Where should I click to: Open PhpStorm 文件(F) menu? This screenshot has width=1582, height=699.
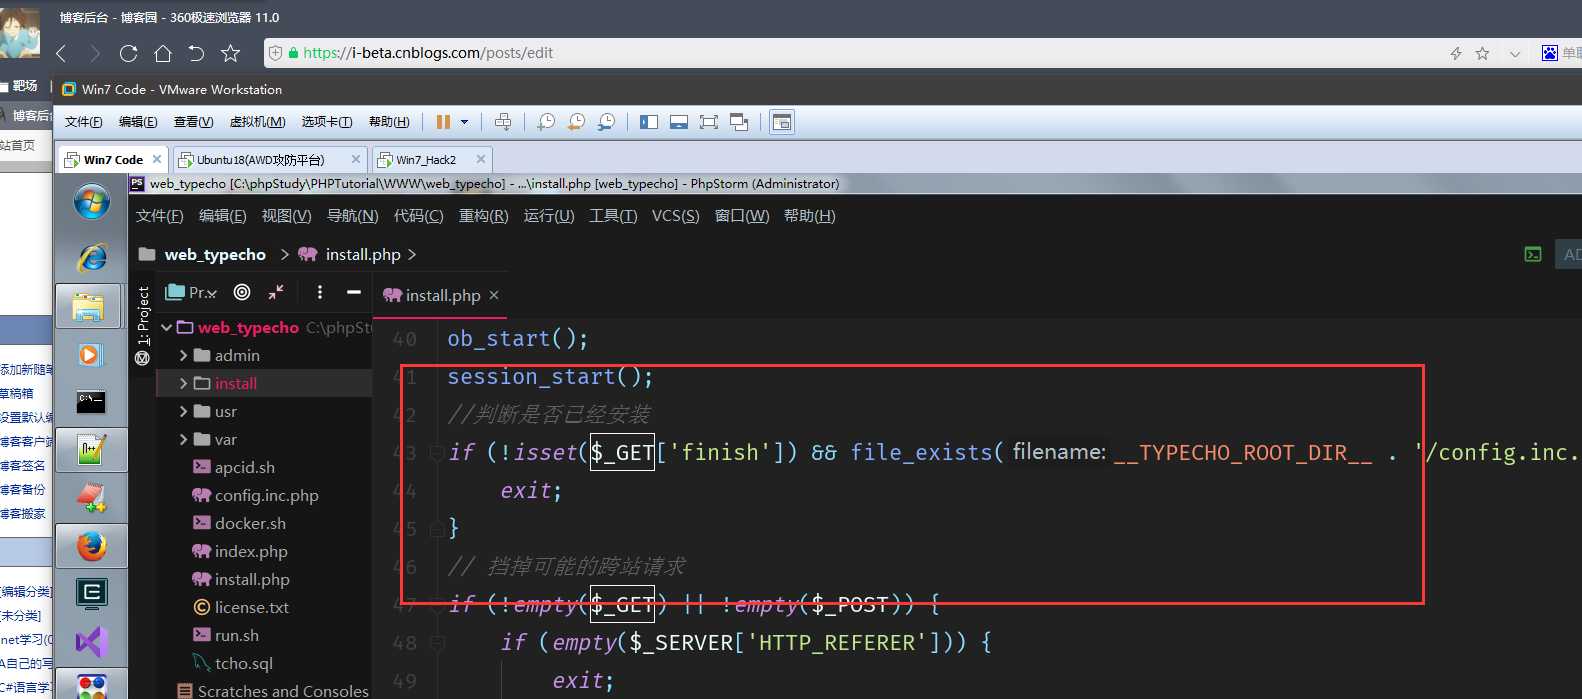tap(160, 216)
